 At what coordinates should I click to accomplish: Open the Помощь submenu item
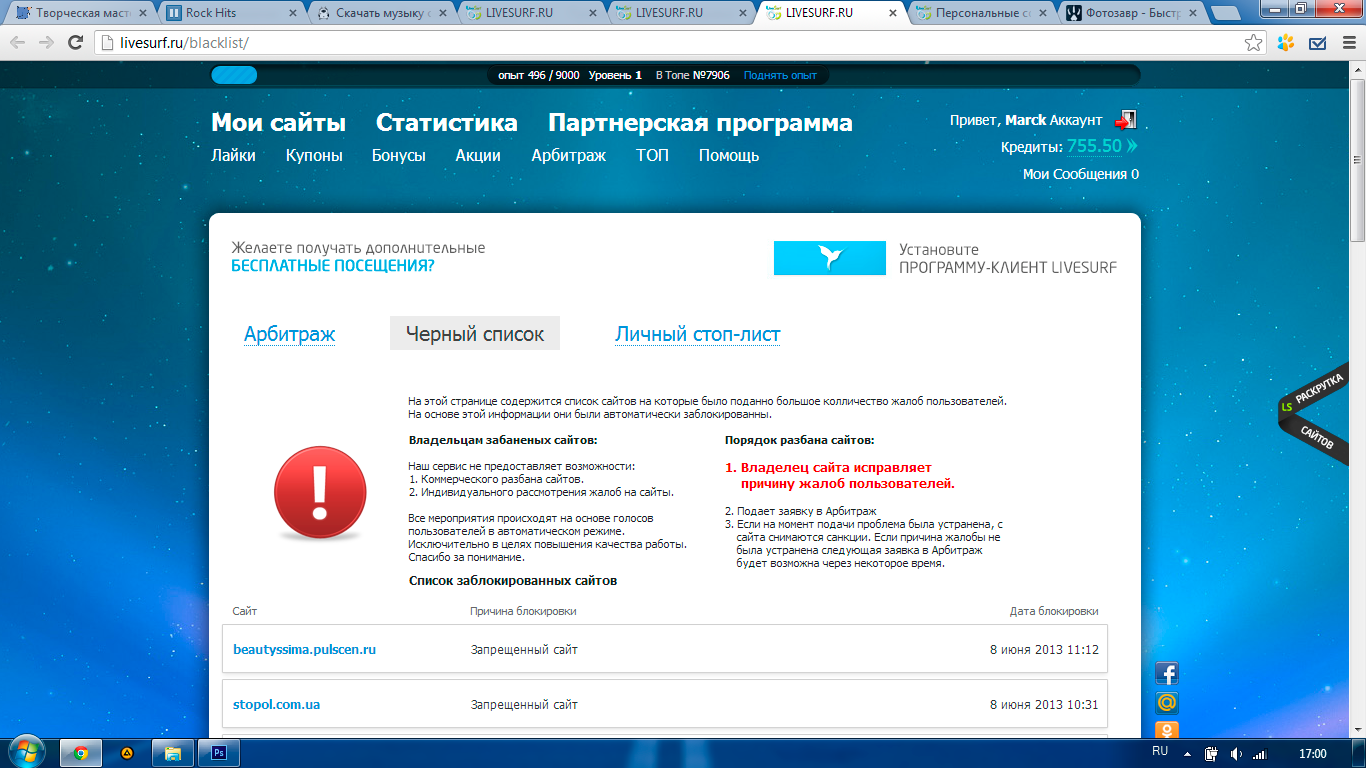point(729,156)
